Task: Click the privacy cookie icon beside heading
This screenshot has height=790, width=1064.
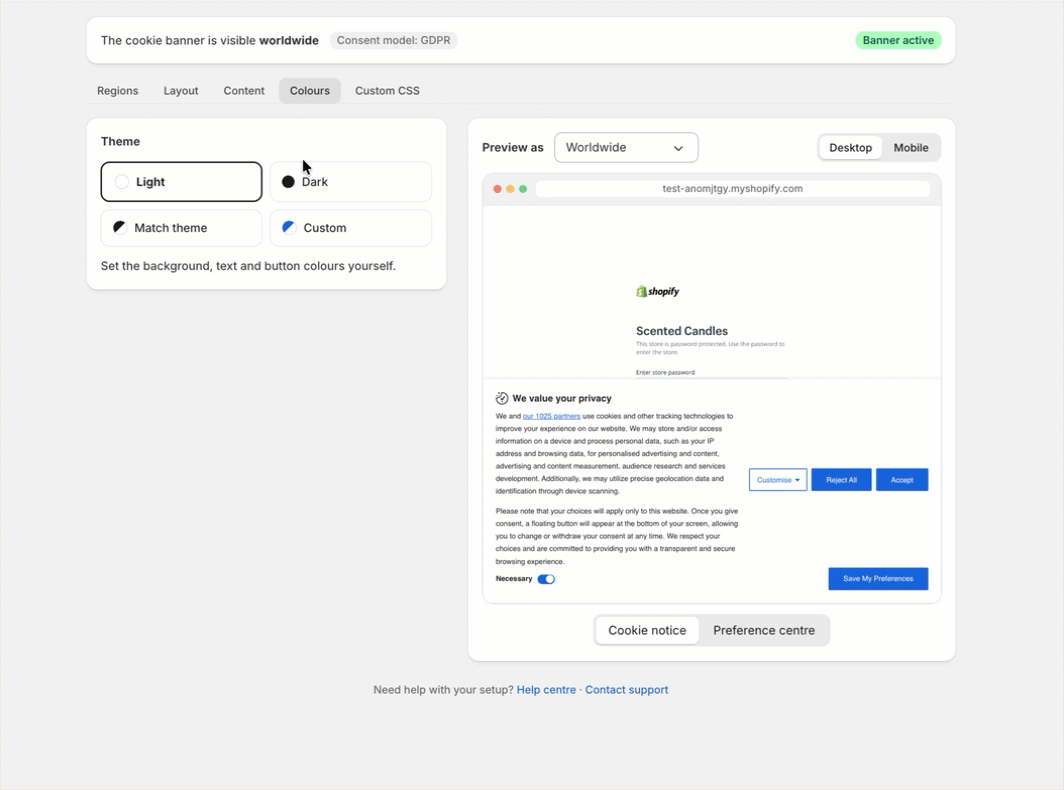Action: (x=502, y=398)
